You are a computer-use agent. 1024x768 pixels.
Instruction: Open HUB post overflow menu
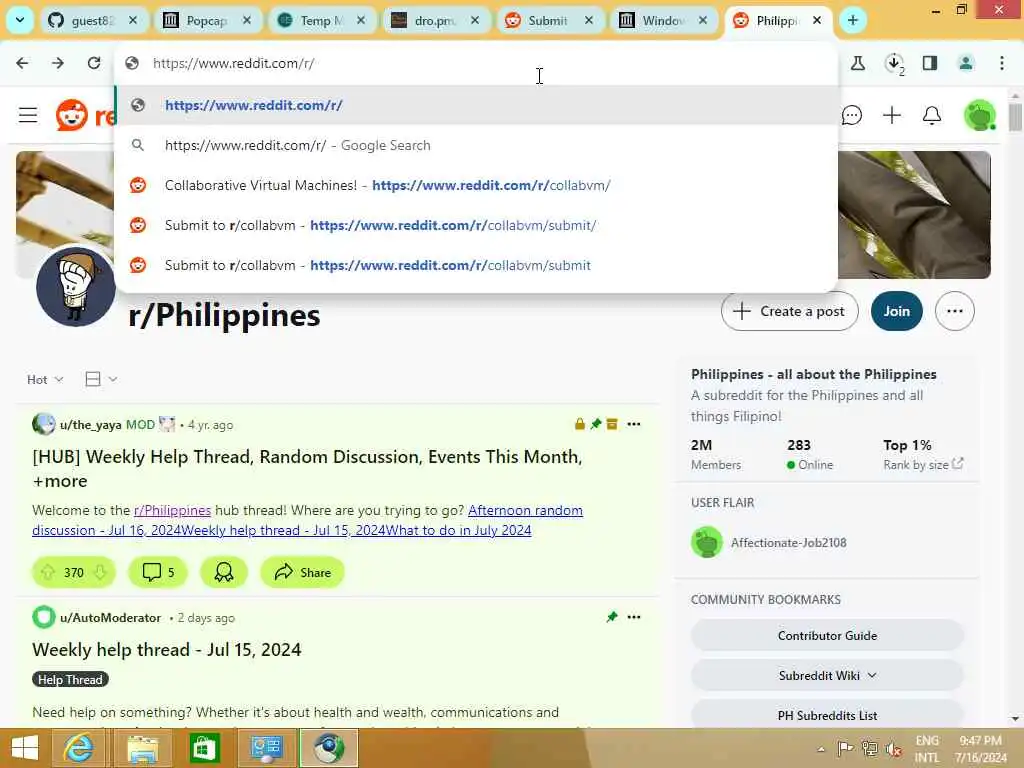point(633,424)
